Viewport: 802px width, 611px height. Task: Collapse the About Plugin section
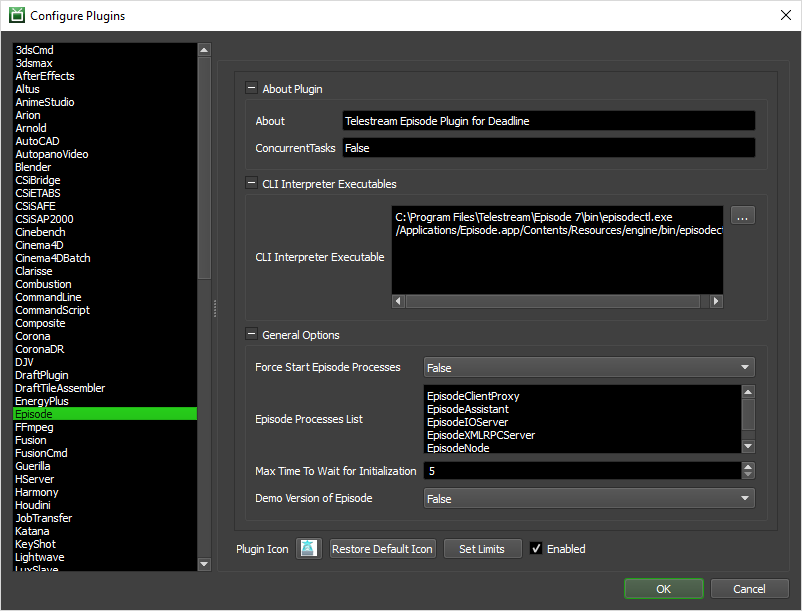(251, 88)
